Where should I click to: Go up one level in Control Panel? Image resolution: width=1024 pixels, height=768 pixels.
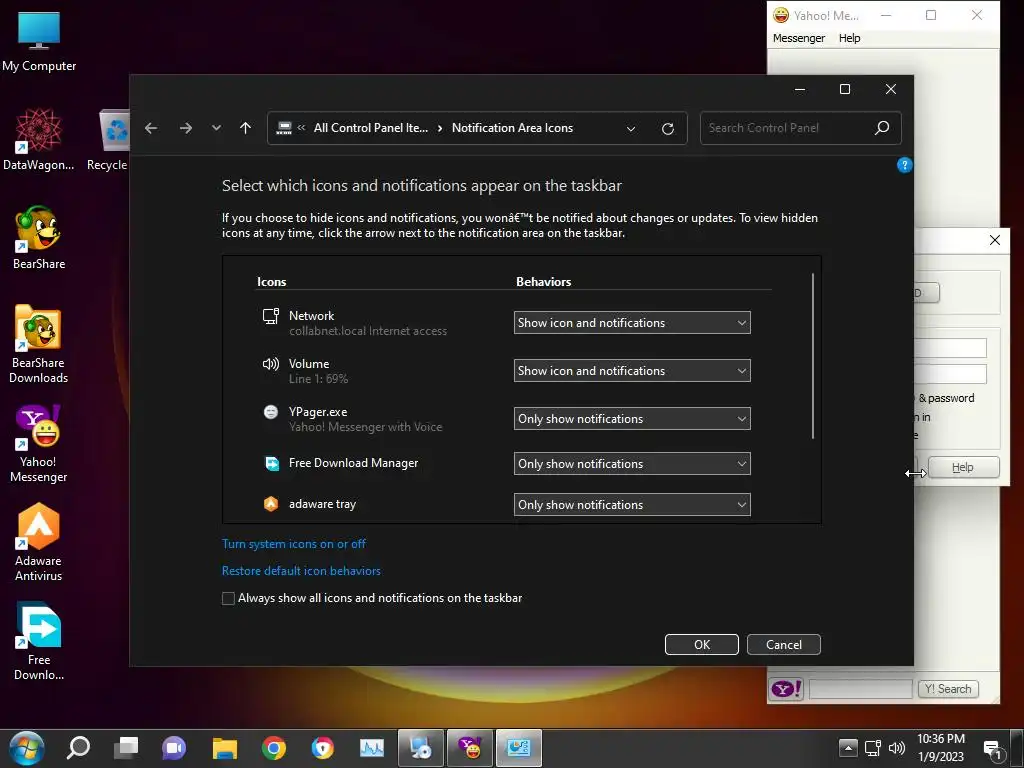tap(246, 128)
